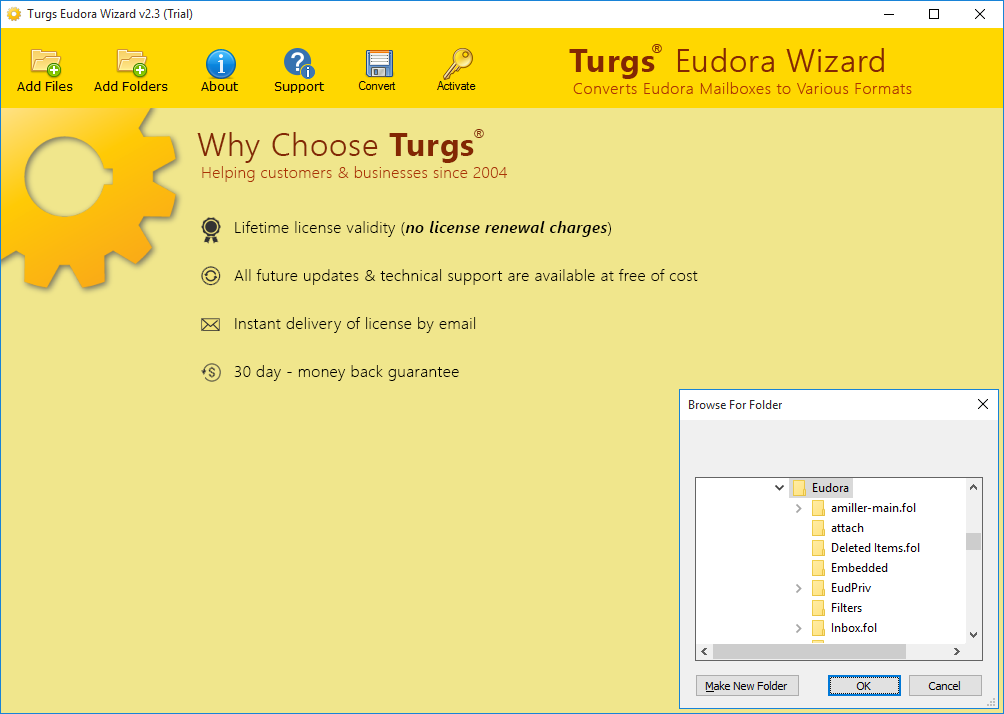This screenshot has width=1004, height=714.
Task: Click 'Instant delivery of license by email'
Action: [355, 324]
